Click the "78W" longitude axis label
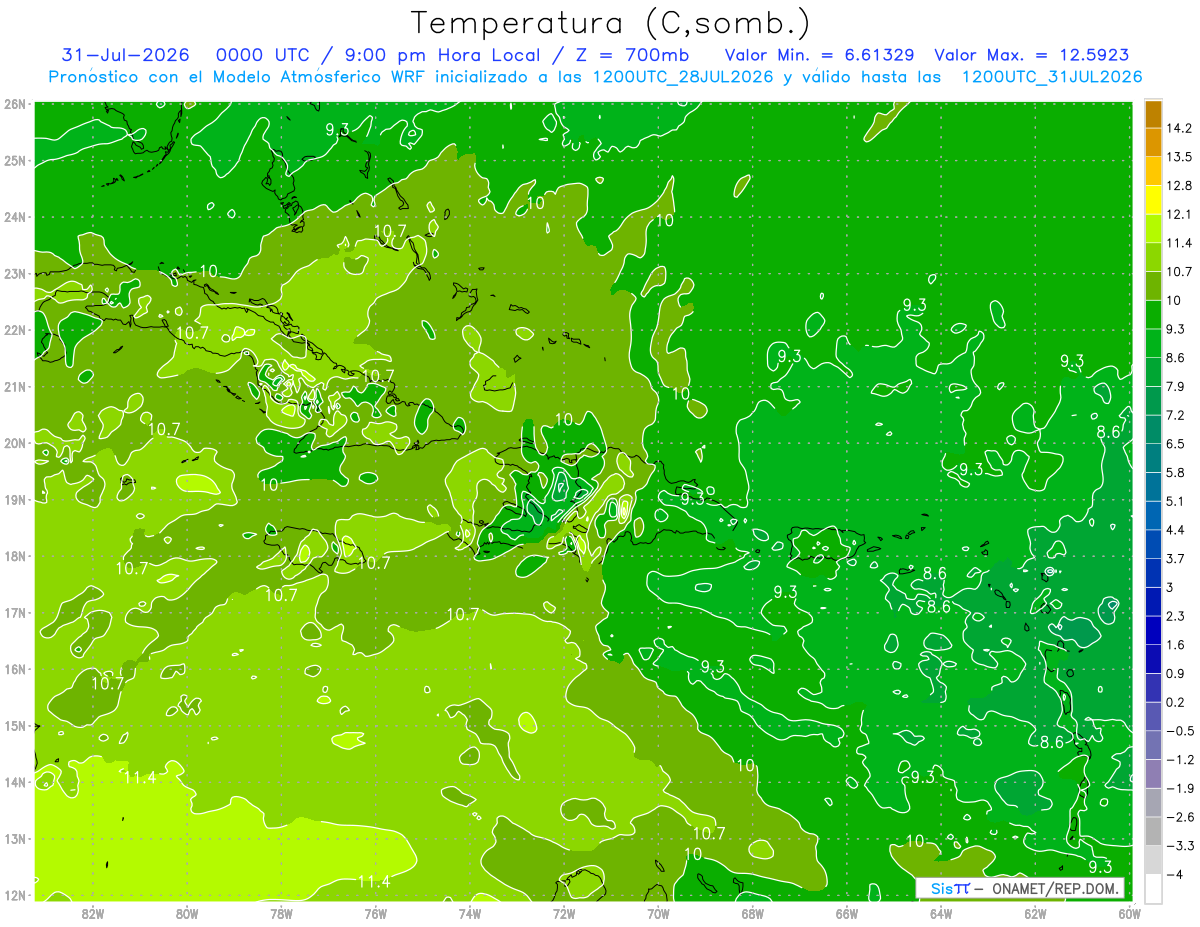This screenshot has height=927, width=1200. pyautogui.click(x=281, y=913)
